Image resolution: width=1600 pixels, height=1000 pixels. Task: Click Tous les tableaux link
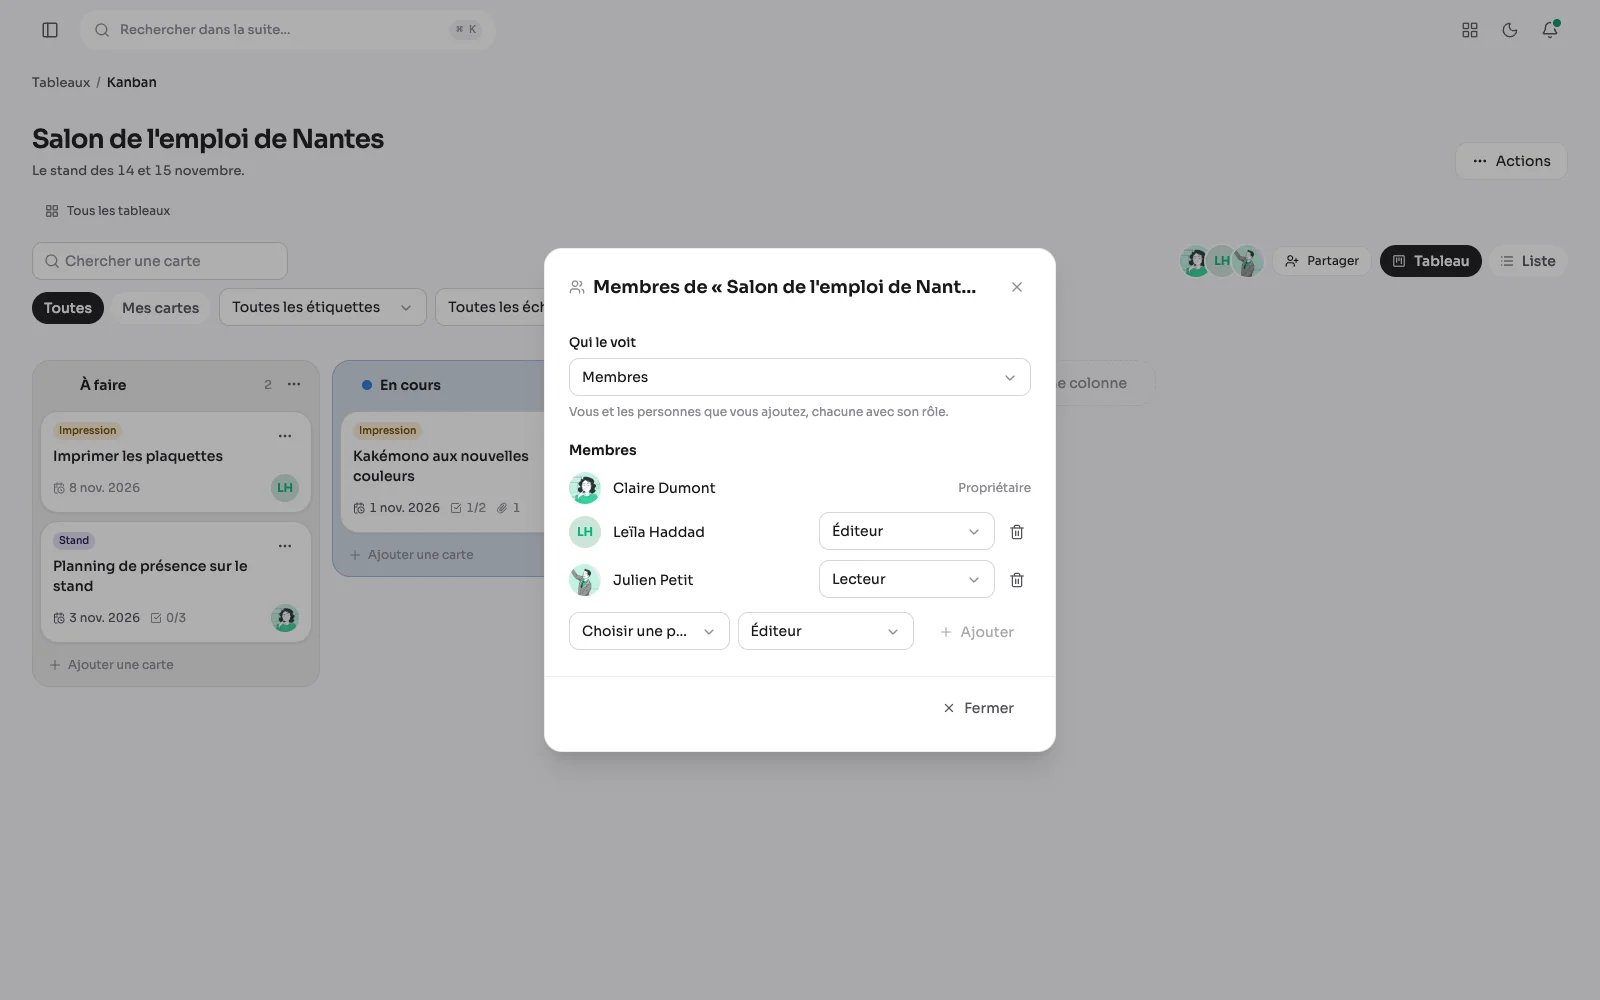(x=108, y=211)
